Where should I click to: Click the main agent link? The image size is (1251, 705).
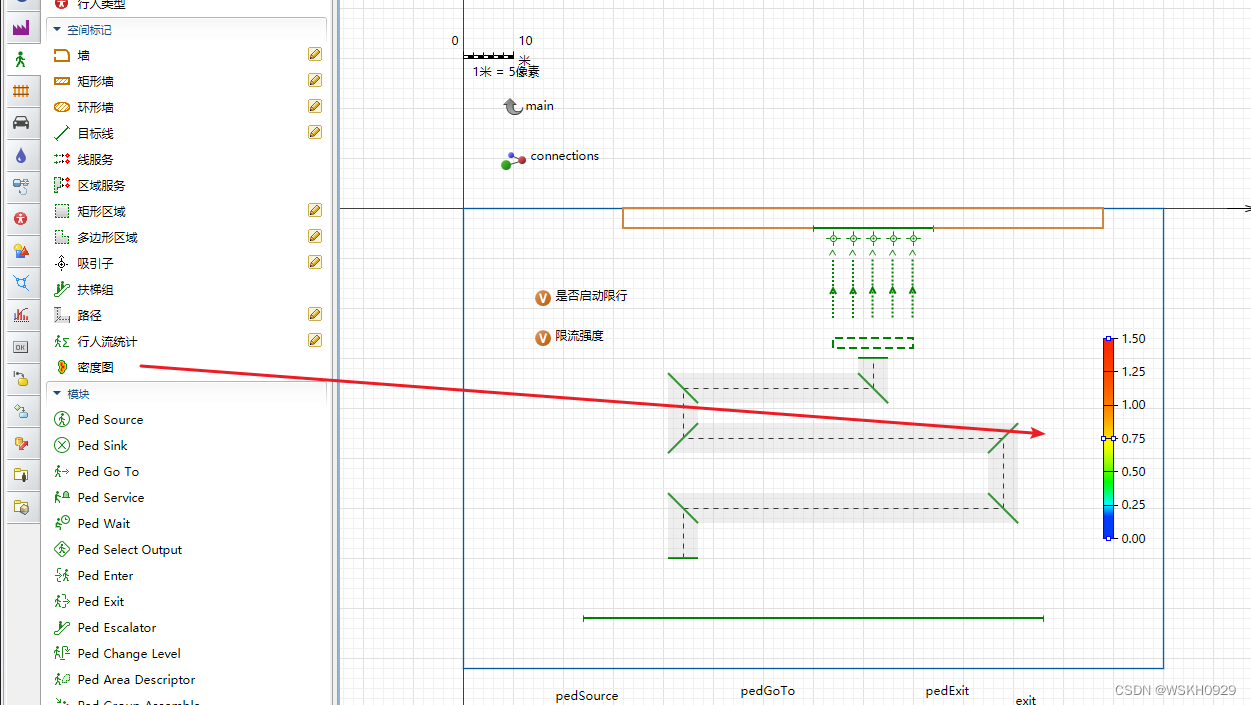pos(528,106)
